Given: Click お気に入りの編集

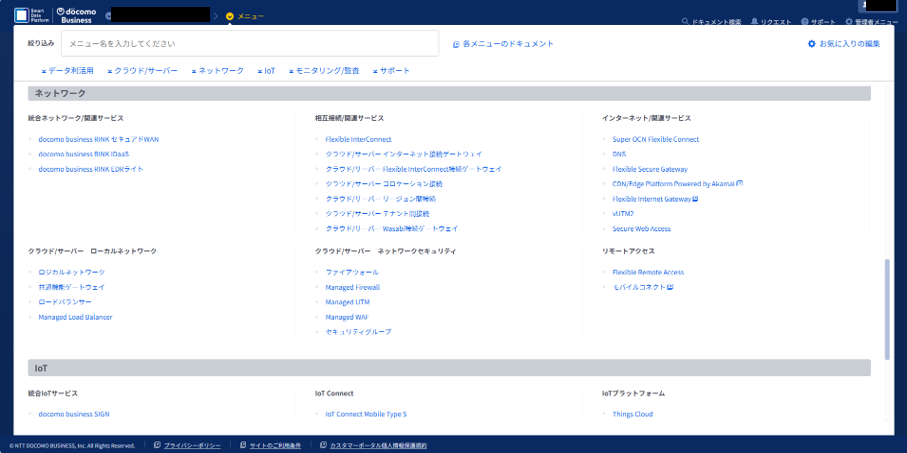Looking at the screenshot, I should click(x=844, y=43).
